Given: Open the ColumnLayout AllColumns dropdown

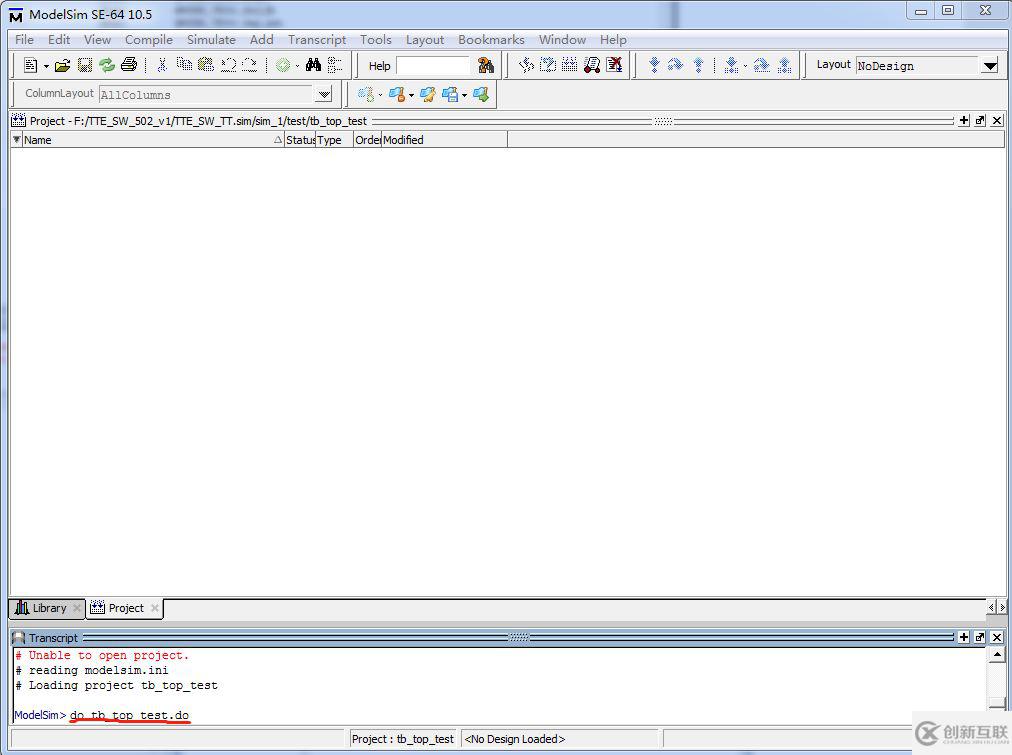Looking at the screenshot, I should point(324,95).
